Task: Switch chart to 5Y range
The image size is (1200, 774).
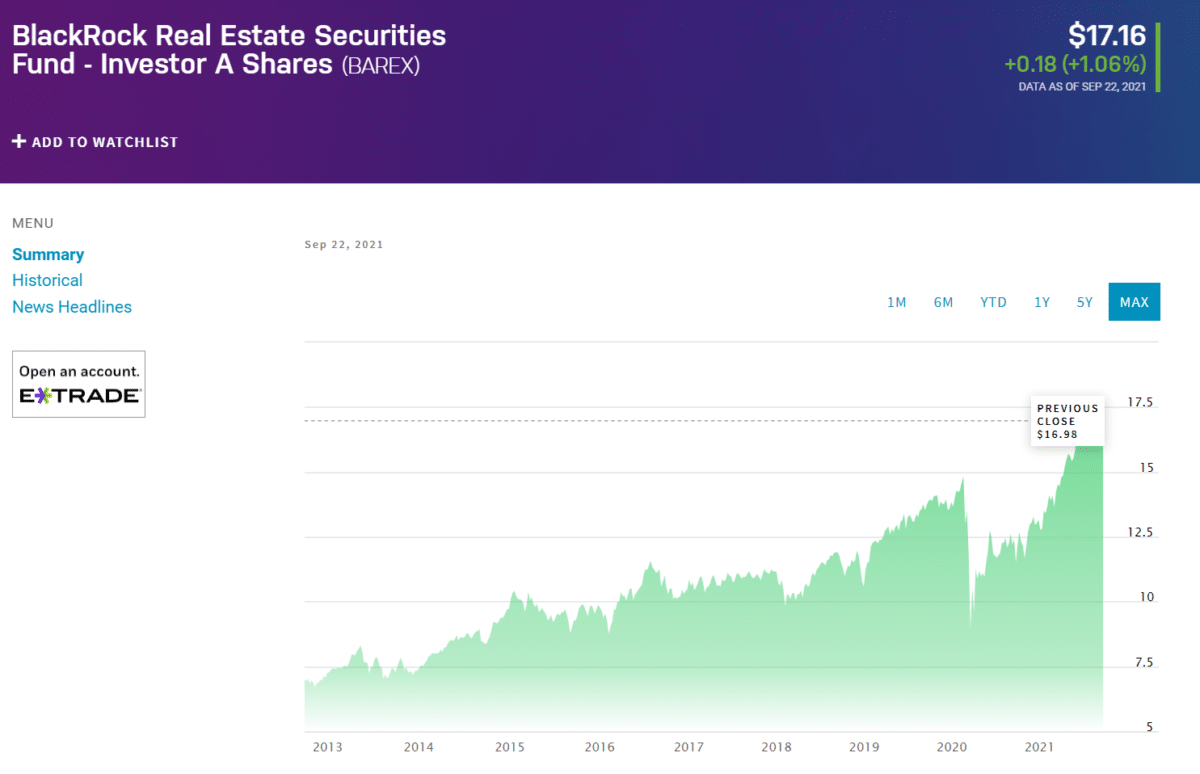Action: tap(1085, 302)
